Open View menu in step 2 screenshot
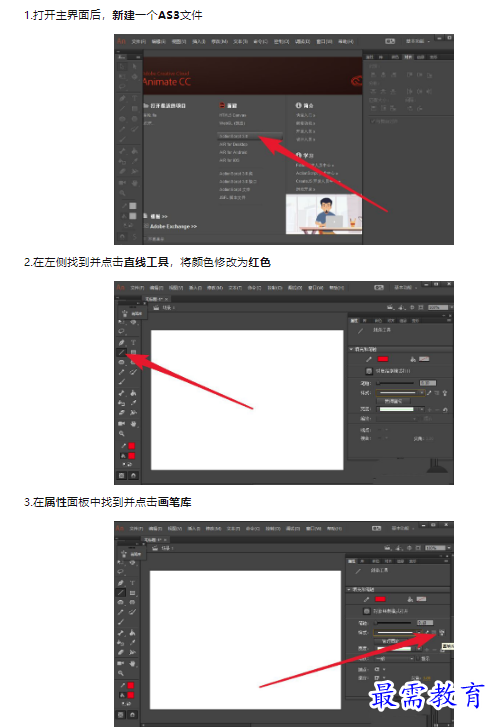The width and height of the screenshot is (493, 727). pos(176,288)
